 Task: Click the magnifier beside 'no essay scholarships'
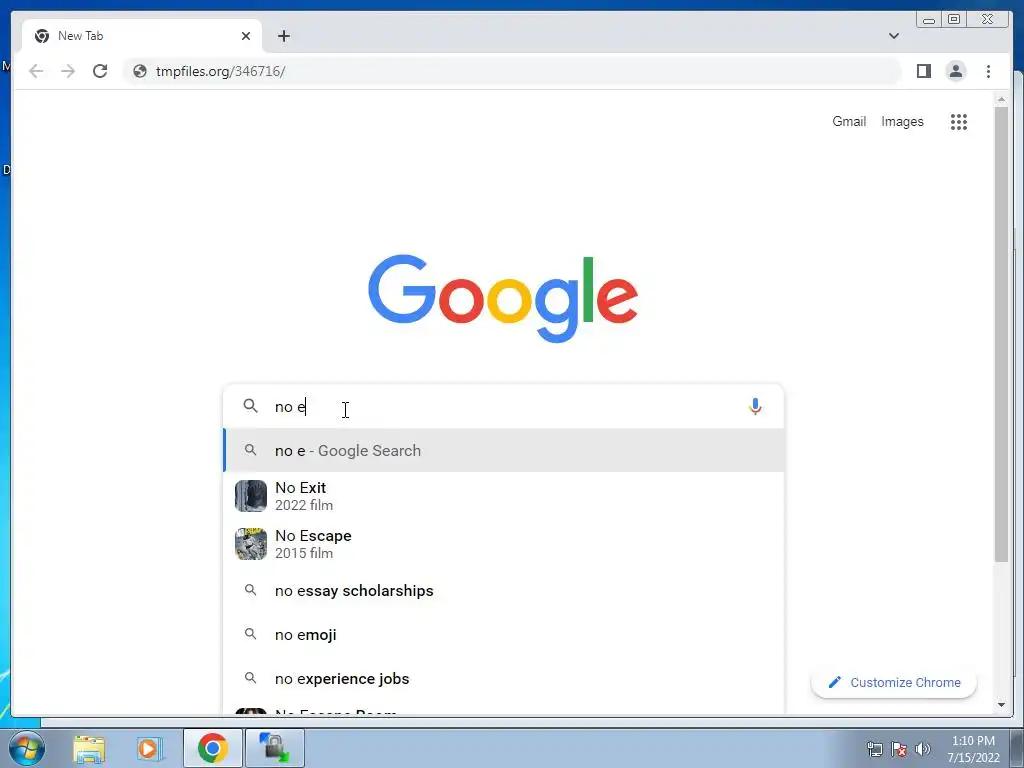tap(250, 590)
